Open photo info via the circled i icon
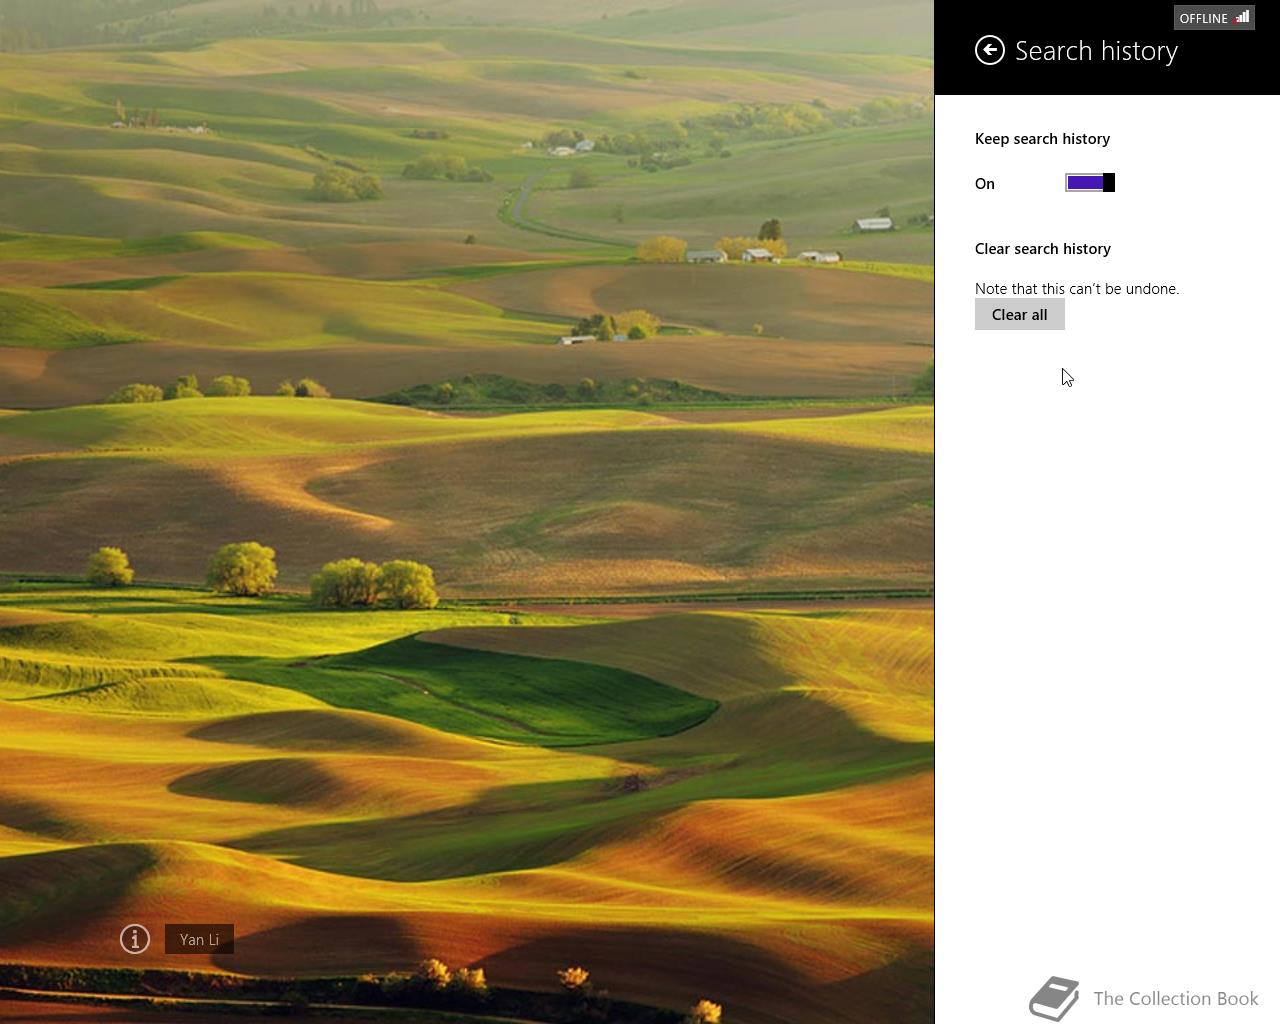1280x1024 pixels. 135,939
